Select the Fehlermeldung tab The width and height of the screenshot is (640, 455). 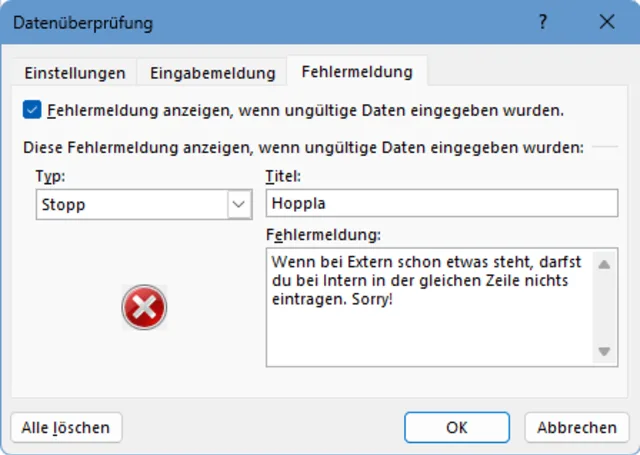(356, 72)
